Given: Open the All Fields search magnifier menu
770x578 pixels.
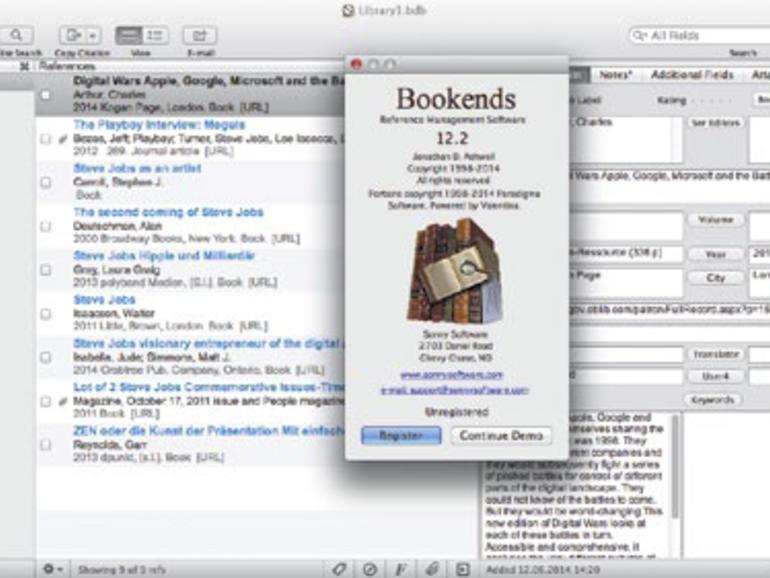Looking at the screenshot, I should (x=639, y=35).
